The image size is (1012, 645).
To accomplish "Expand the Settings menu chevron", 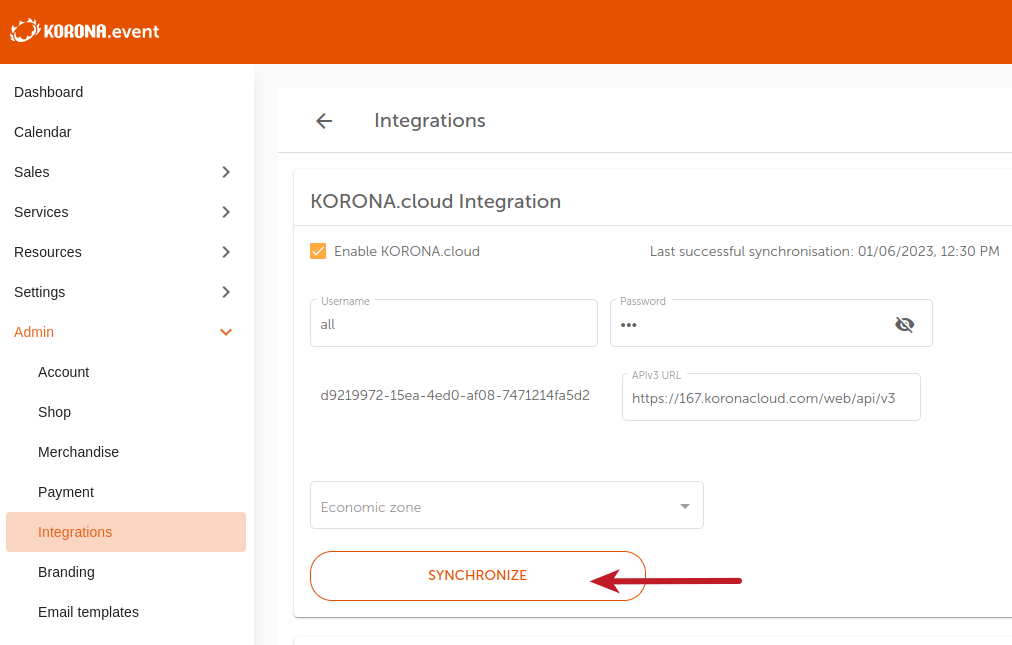I will 226,292.
